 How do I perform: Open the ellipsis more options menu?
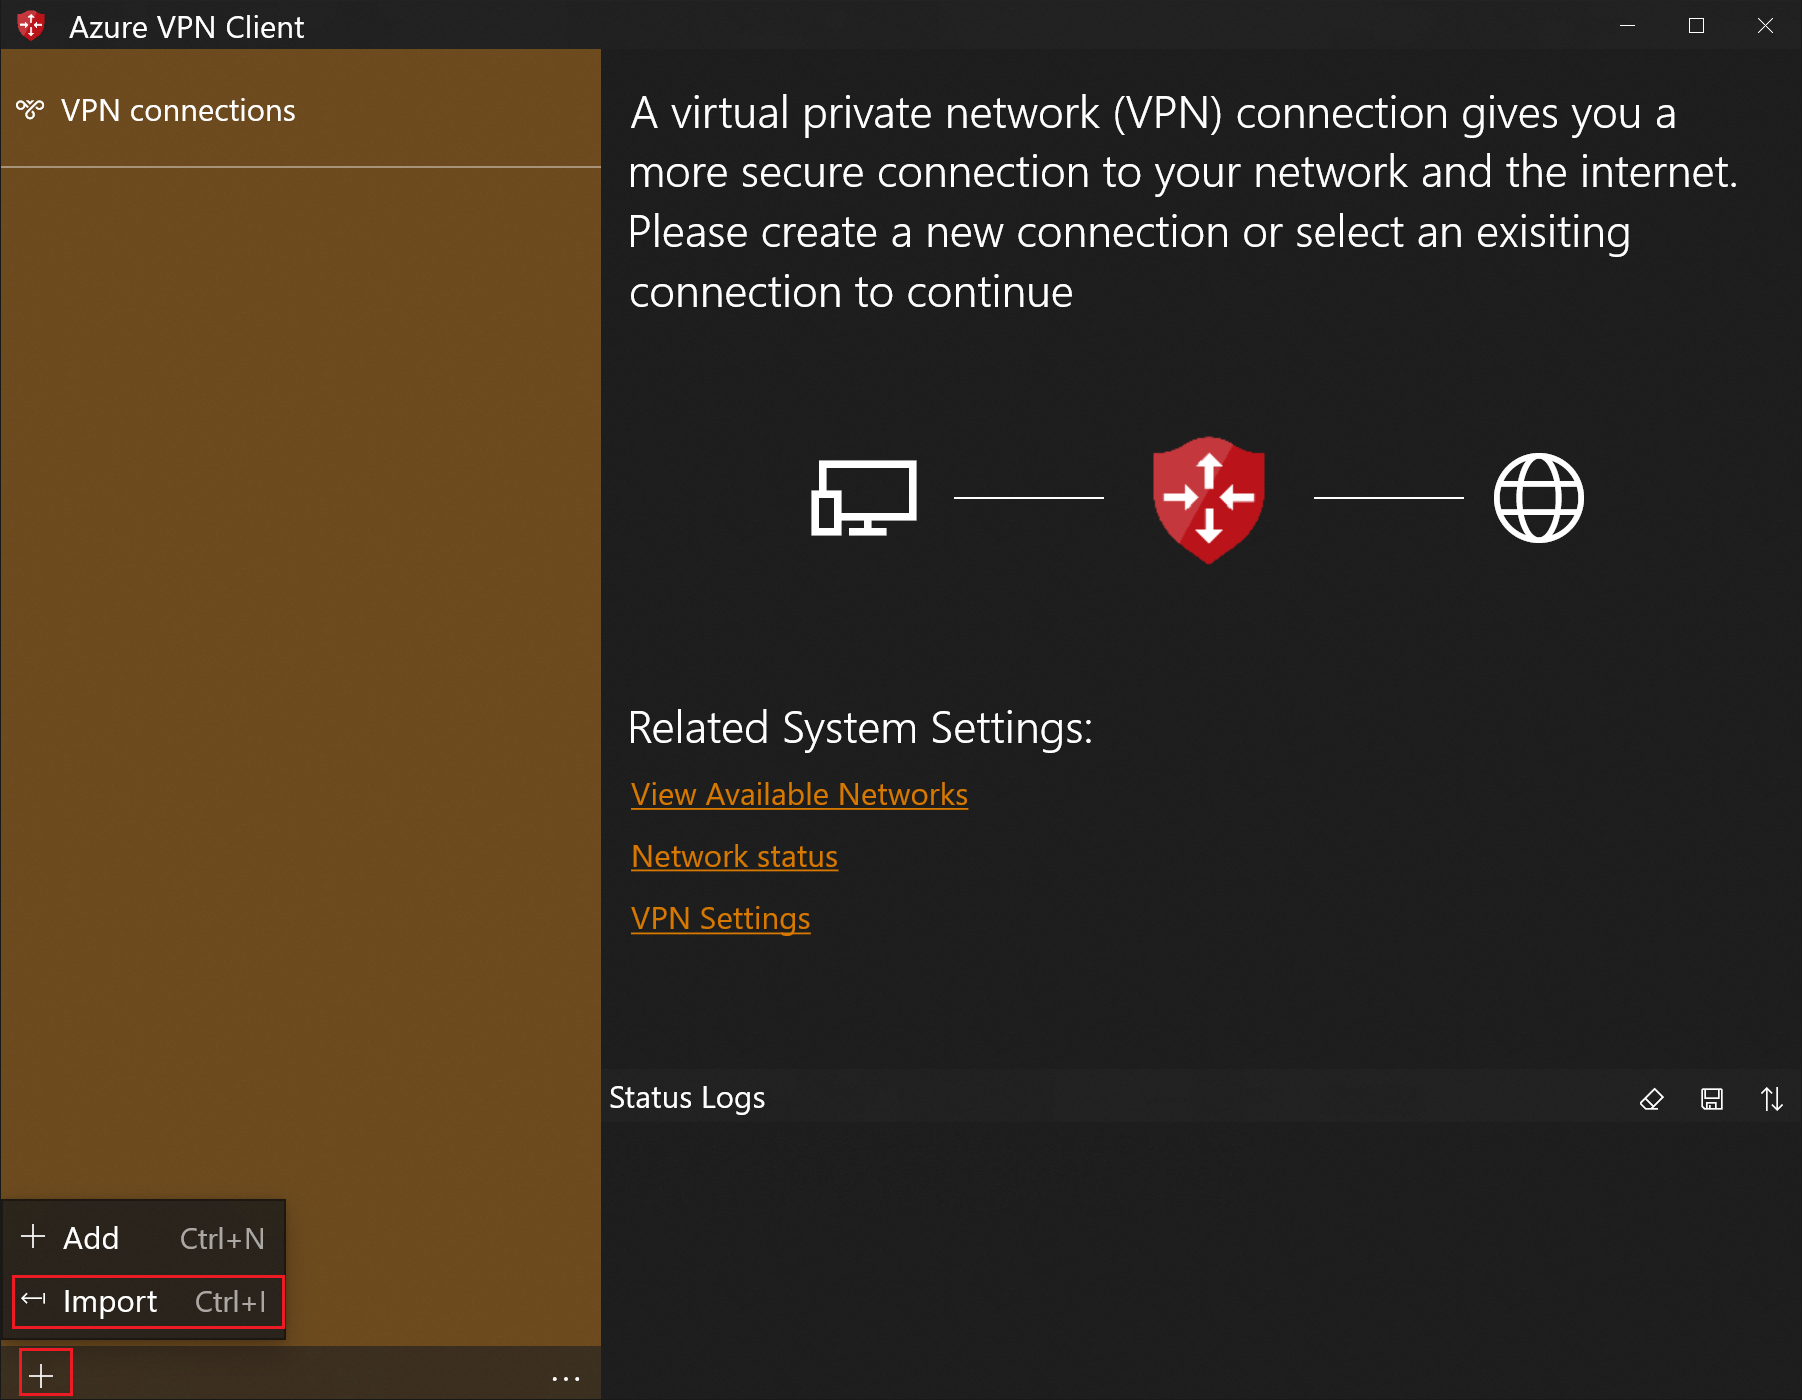coord(566,1378)
